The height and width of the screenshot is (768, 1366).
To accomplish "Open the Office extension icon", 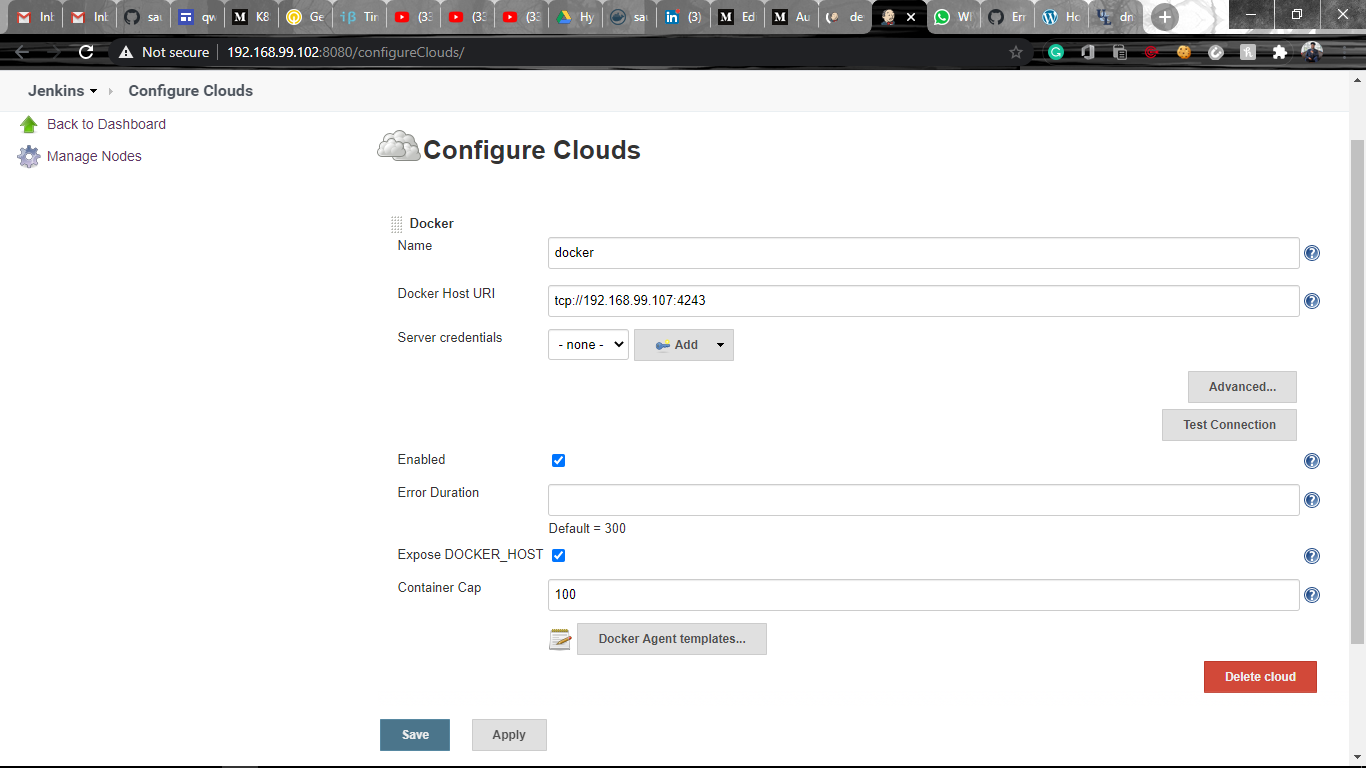I will 1088,52.
